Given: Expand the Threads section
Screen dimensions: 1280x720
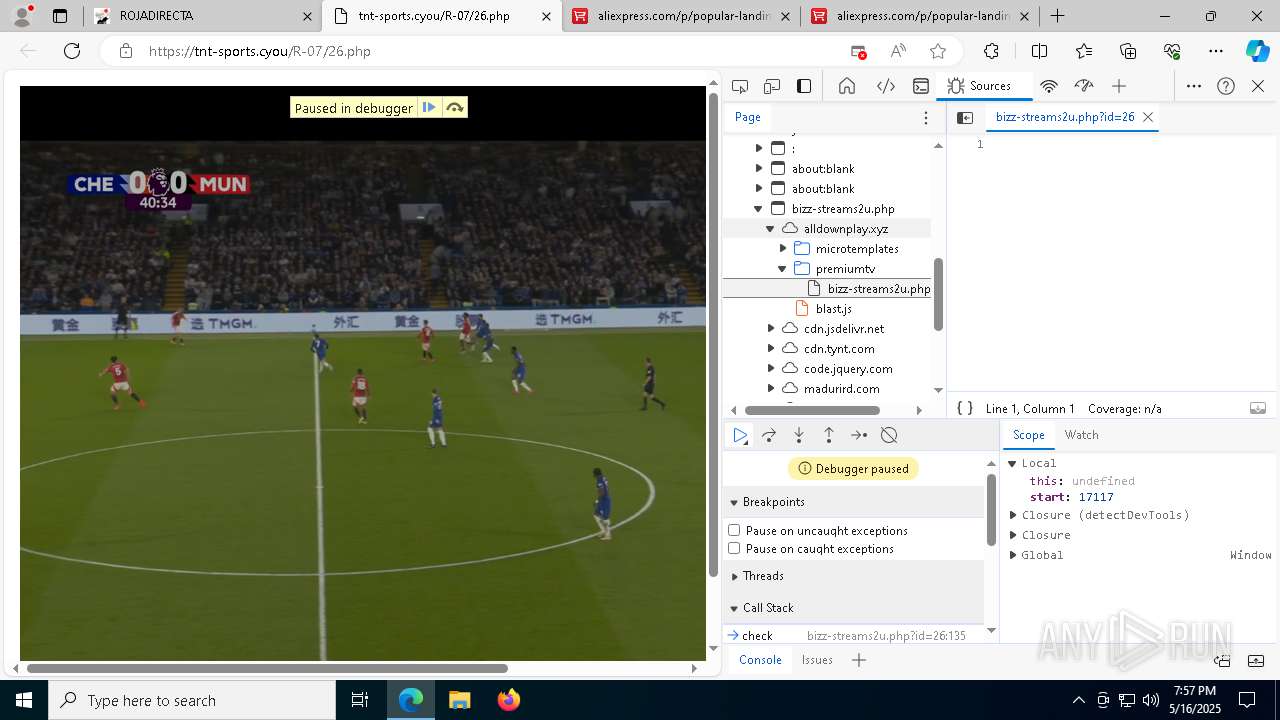Looking at the screenshot, I should [x=734, y=576].
